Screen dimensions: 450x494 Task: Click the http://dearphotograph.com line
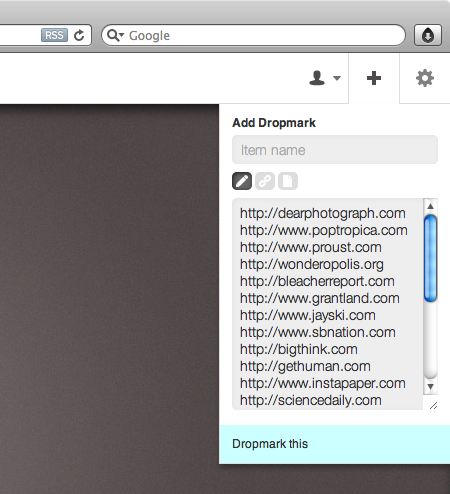pos(323,213)
